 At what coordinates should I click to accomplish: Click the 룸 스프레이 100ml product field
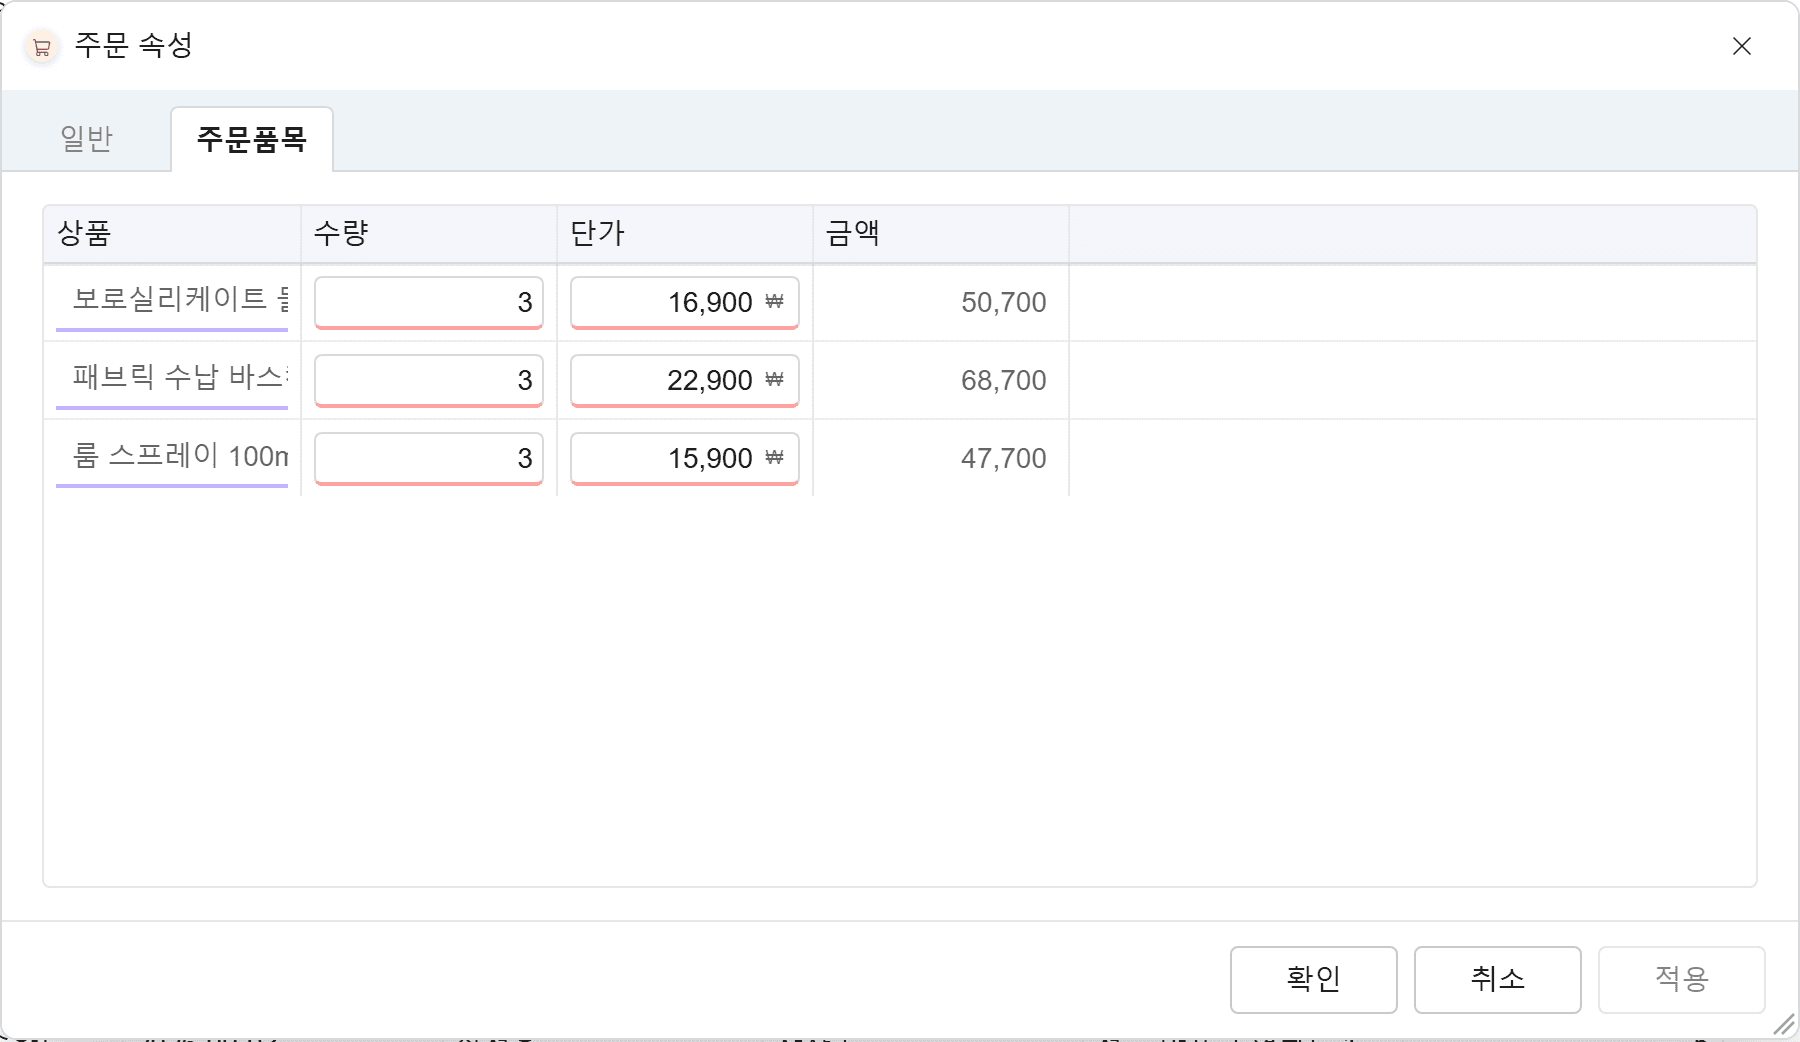pyautogui.click(x=172, y=458)
